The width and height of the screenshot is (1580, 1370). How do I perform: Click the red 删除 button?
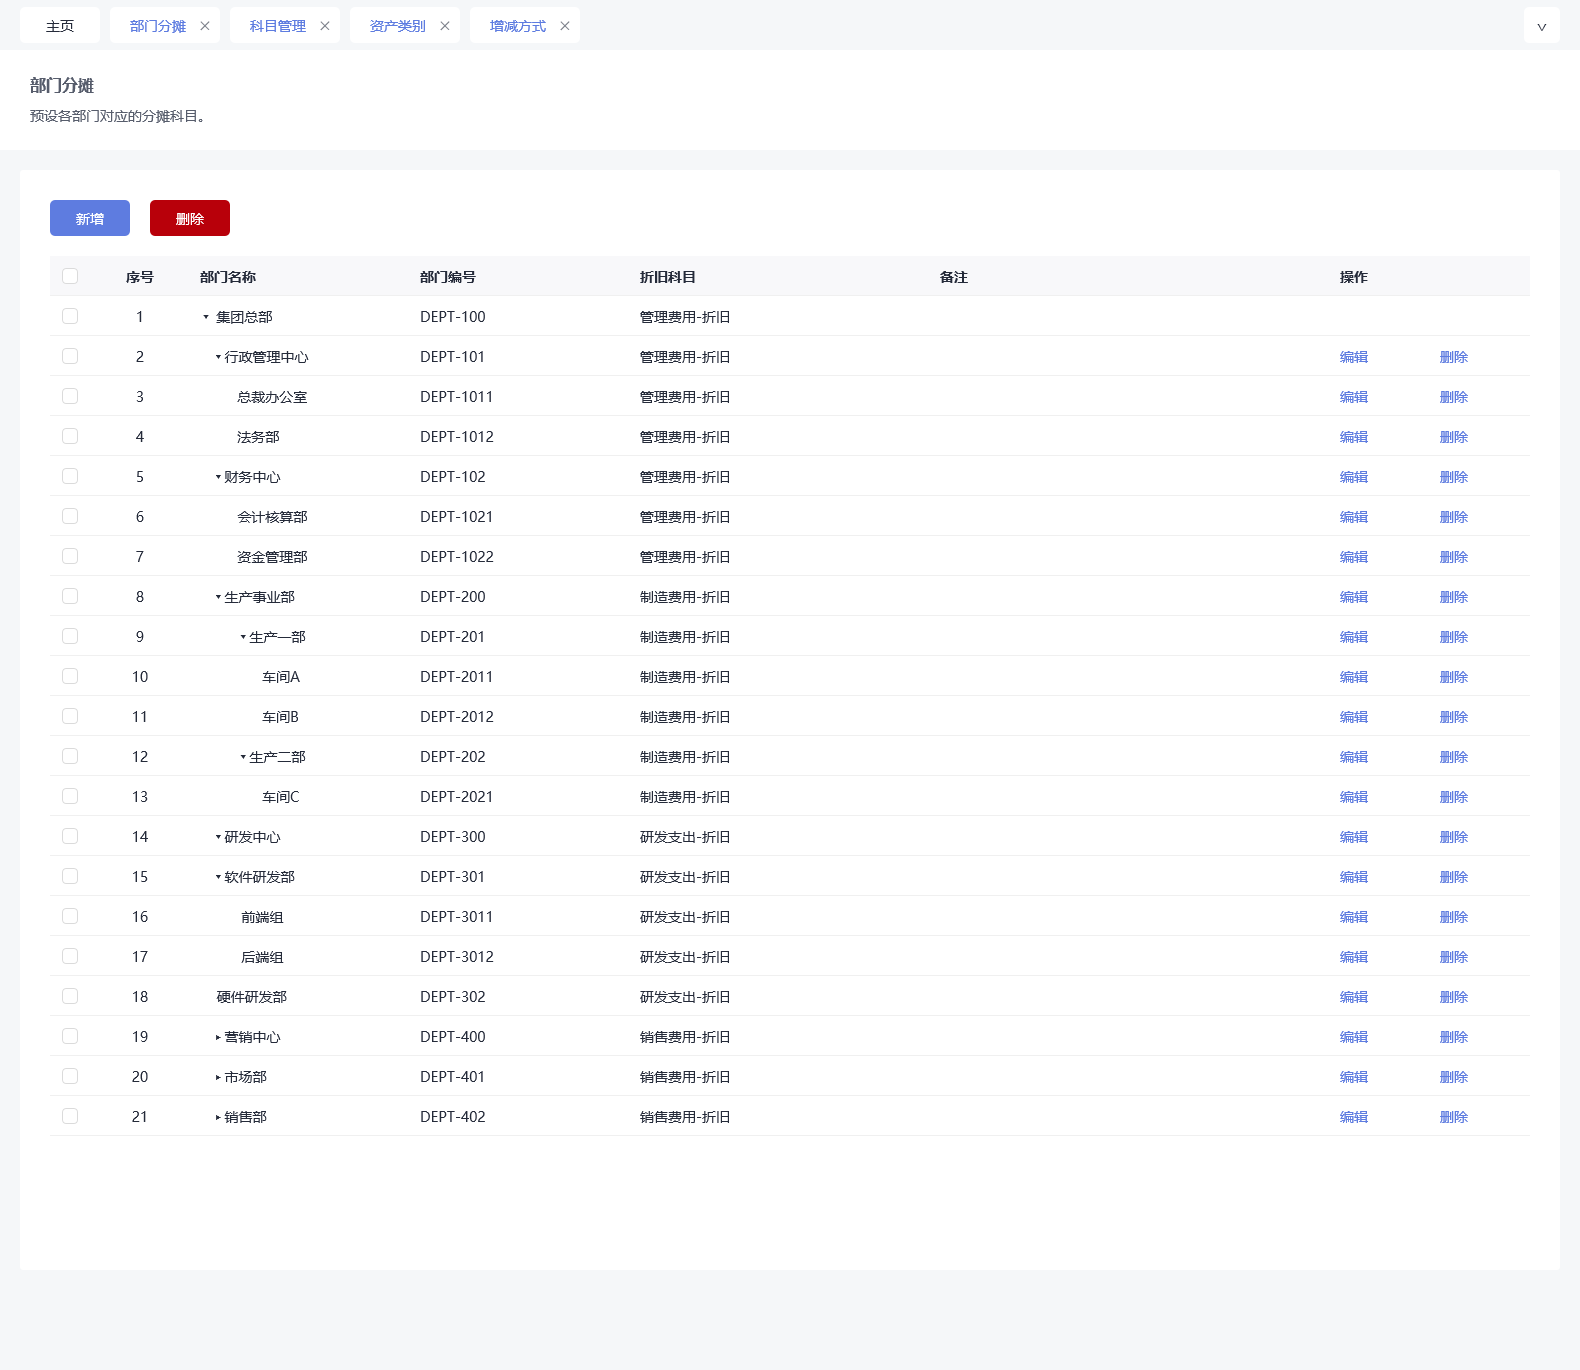(x=190, y=218)
